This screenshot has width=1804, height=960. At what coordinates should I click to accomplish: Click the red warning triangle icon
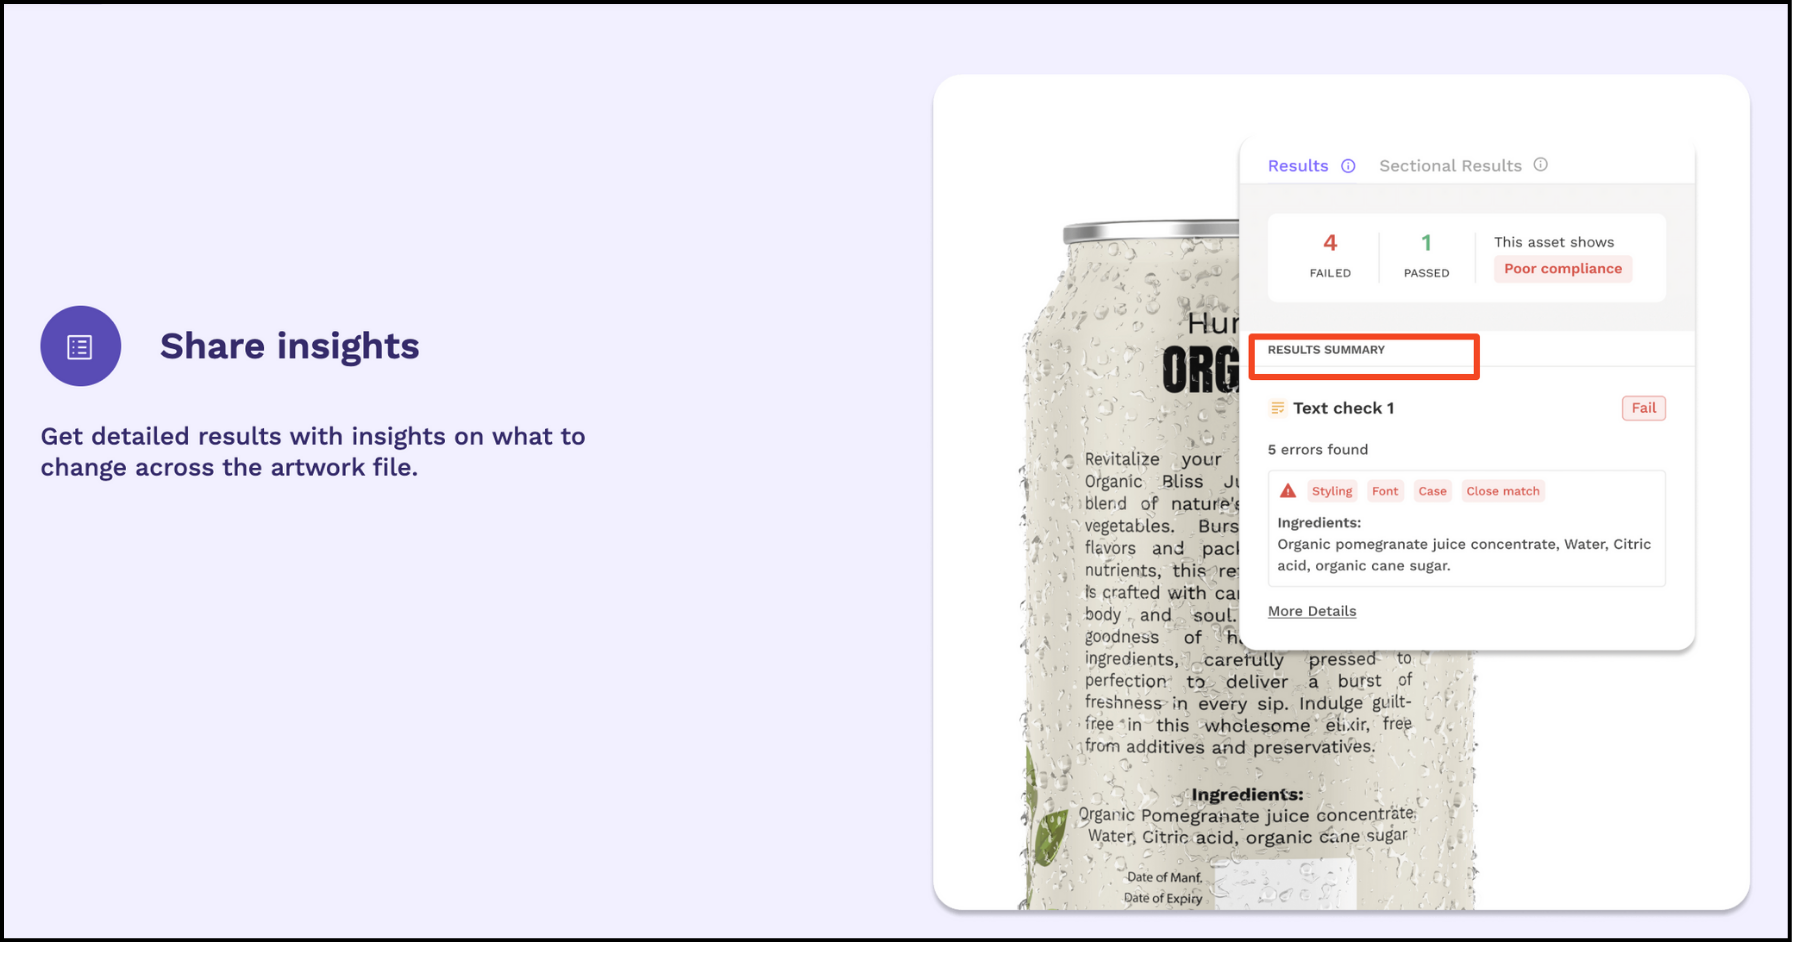[x=1288, y=491]
